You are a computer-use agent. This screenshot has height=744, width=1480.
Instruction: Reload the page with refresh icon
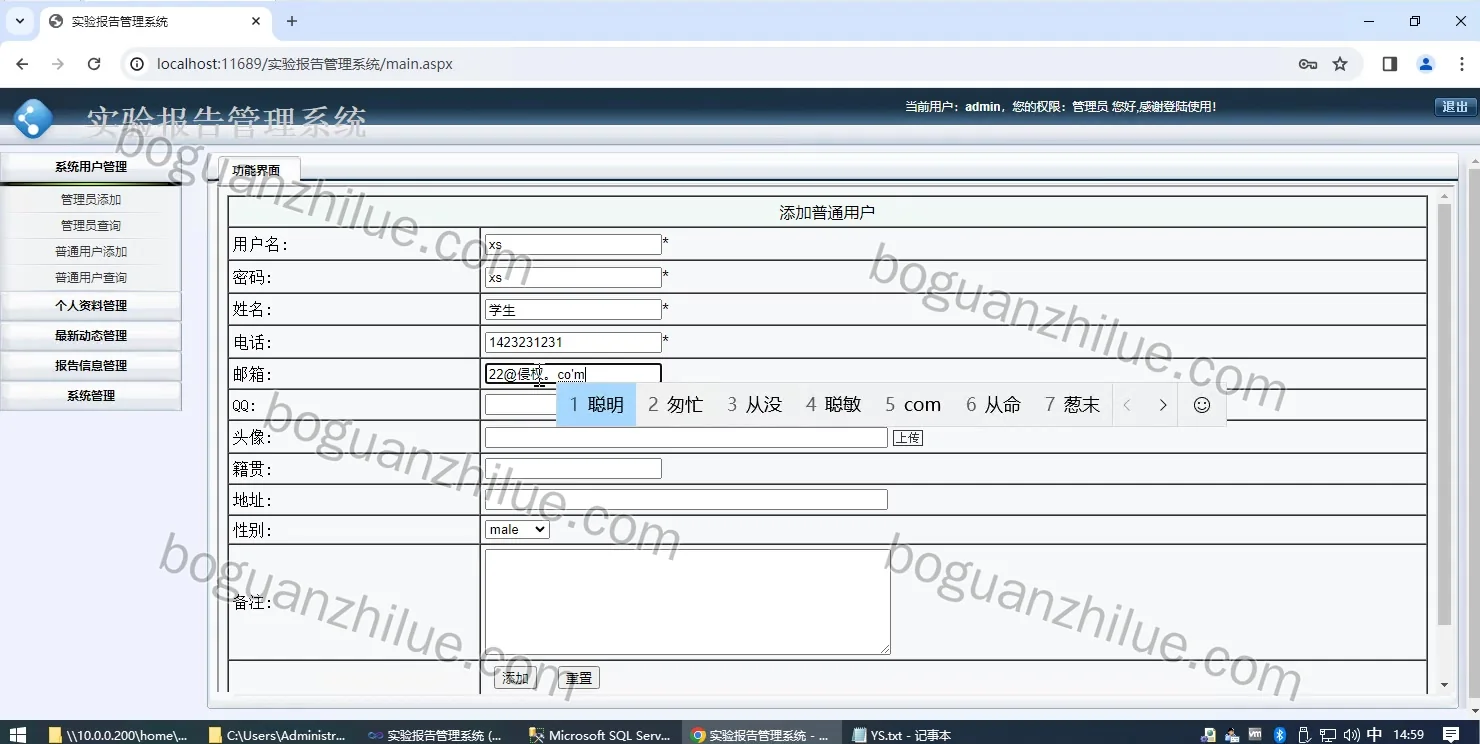94,64
